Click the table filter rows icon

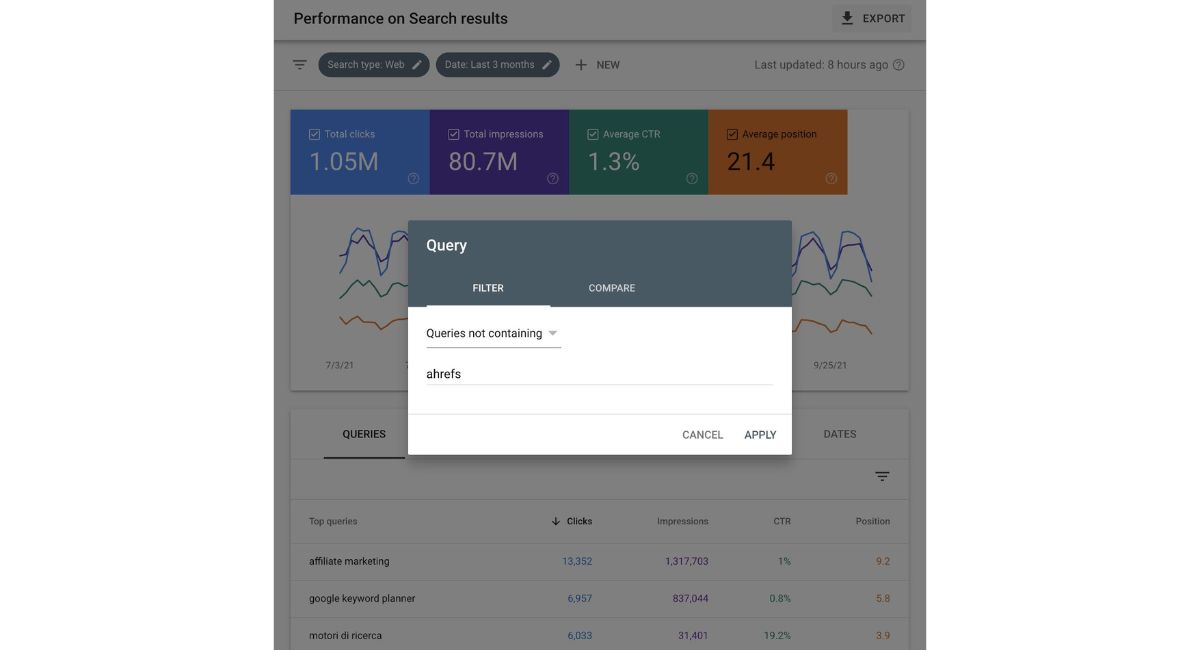pos(882,477)
